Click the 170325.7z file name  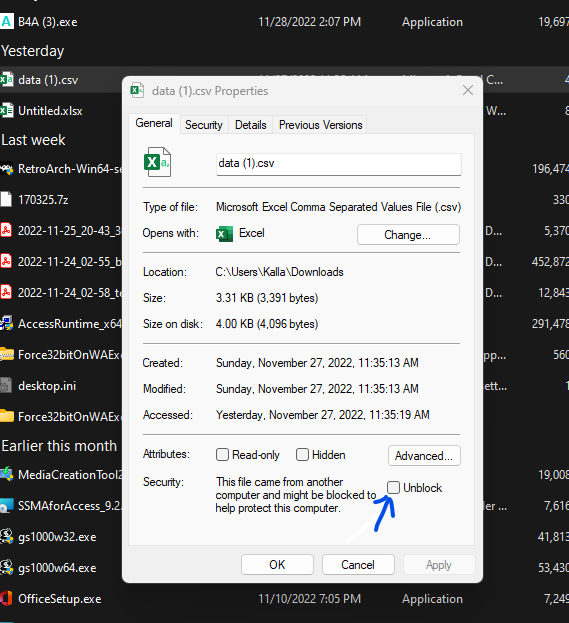[x=43, y=199]
